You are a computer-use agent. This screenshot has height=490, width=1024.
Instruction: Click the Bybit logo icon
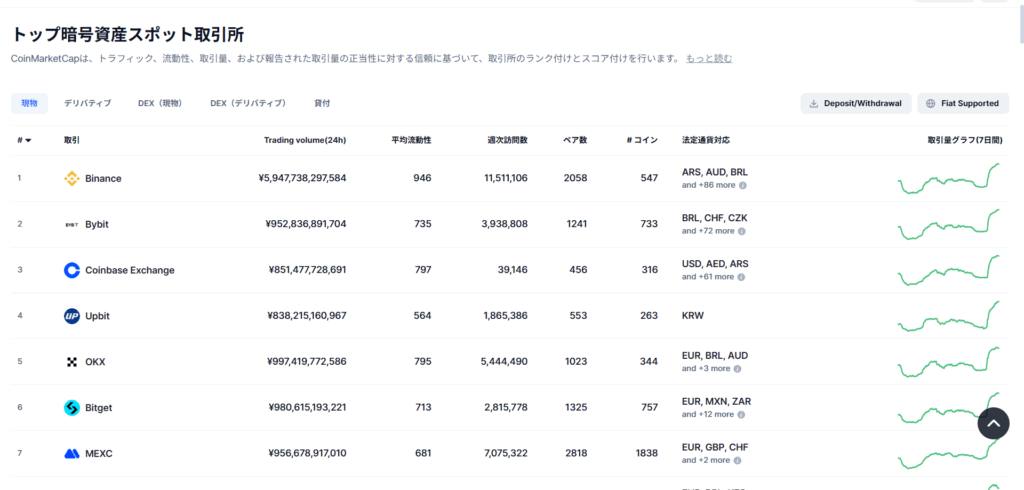coord(72,224)
